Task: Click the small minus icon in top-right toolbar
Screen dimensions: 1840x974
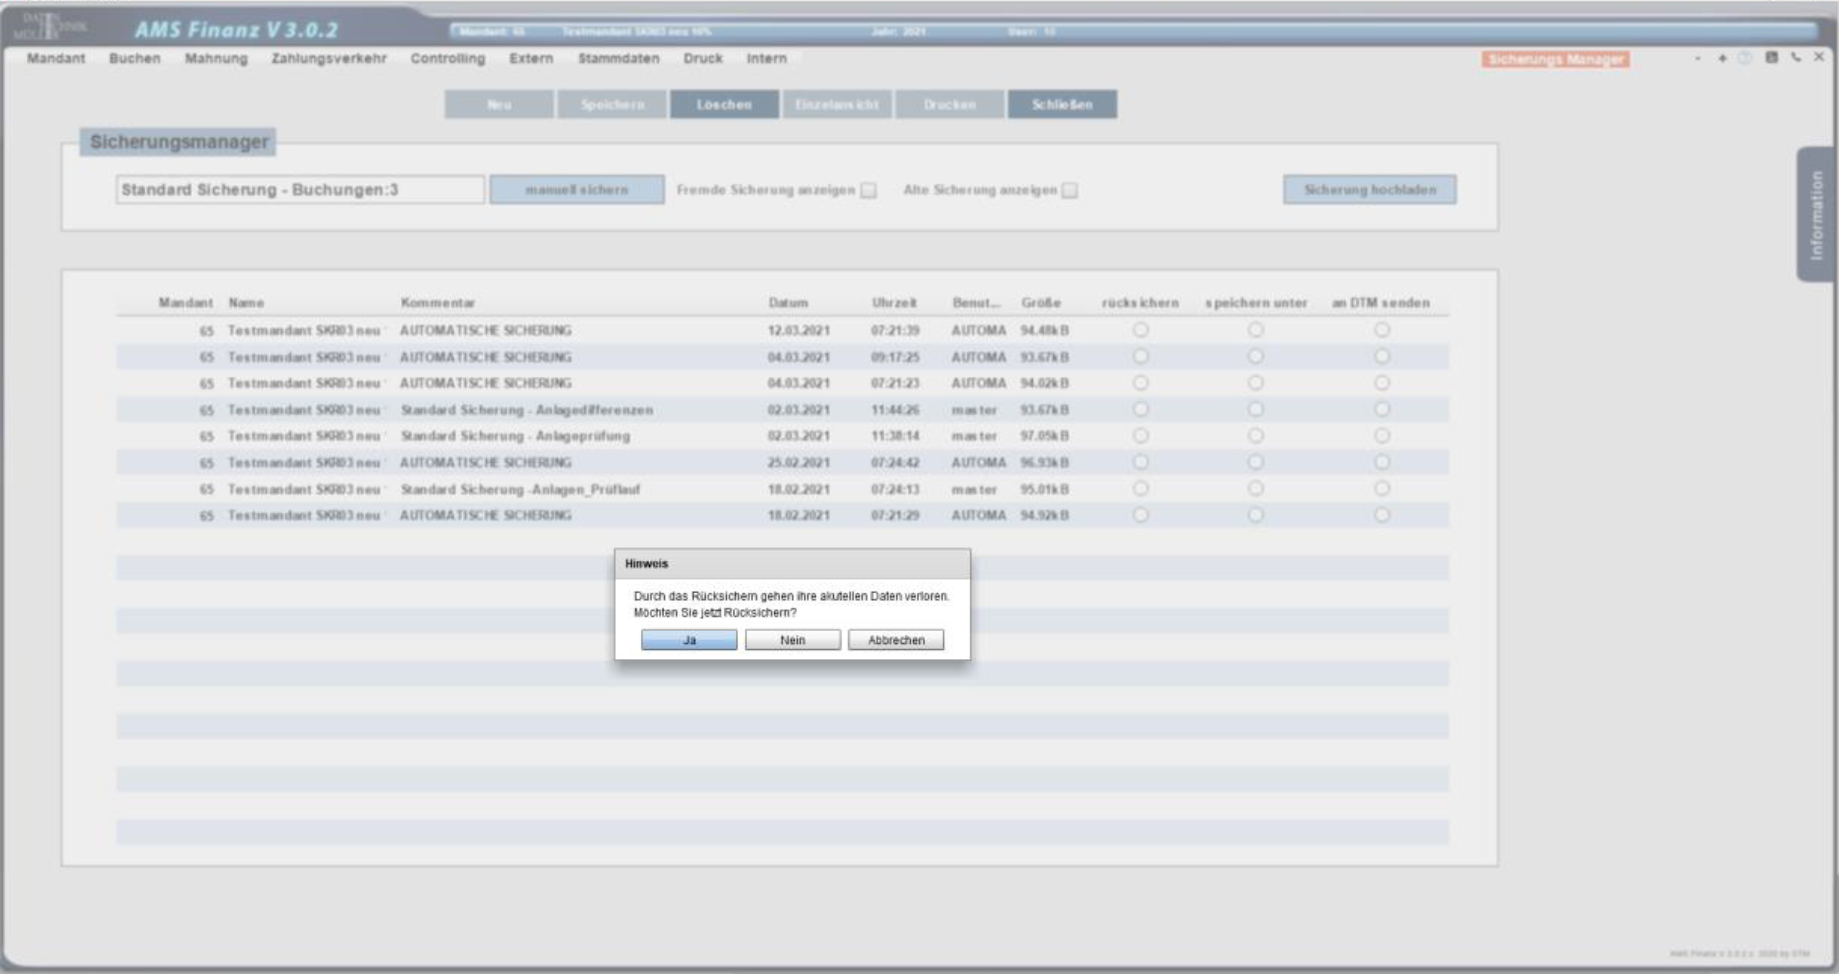Action: (1698, 58)
